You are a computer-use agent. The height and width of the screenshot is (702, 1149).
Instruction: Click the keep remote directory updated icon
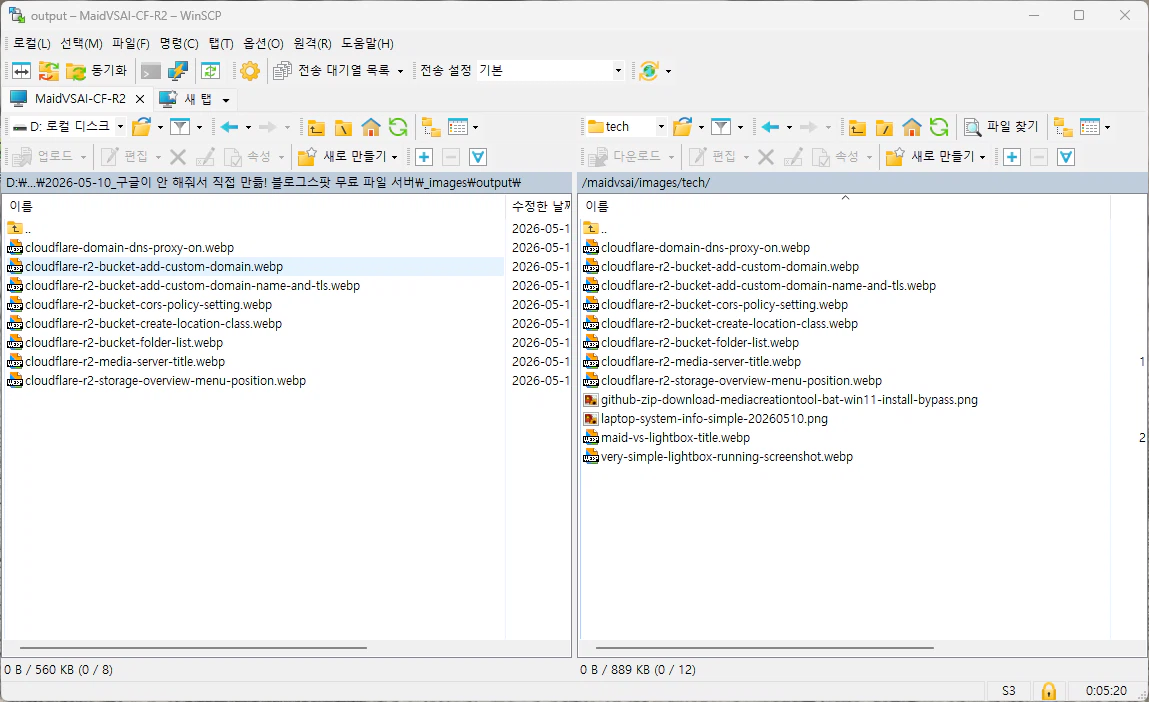click(x=210, y=71)
